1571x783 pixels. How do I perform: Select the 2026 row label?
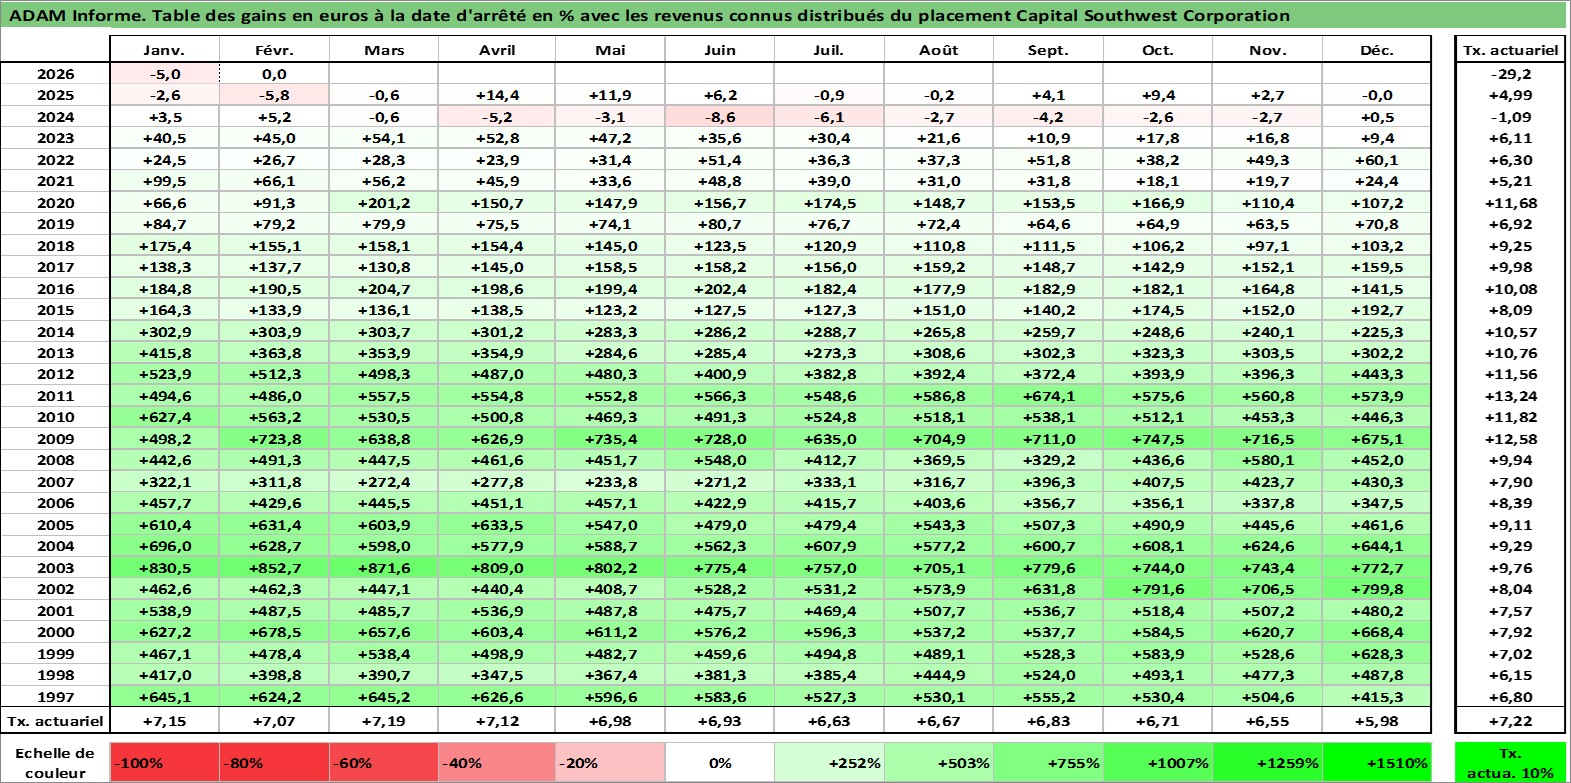tap(55, 74)
